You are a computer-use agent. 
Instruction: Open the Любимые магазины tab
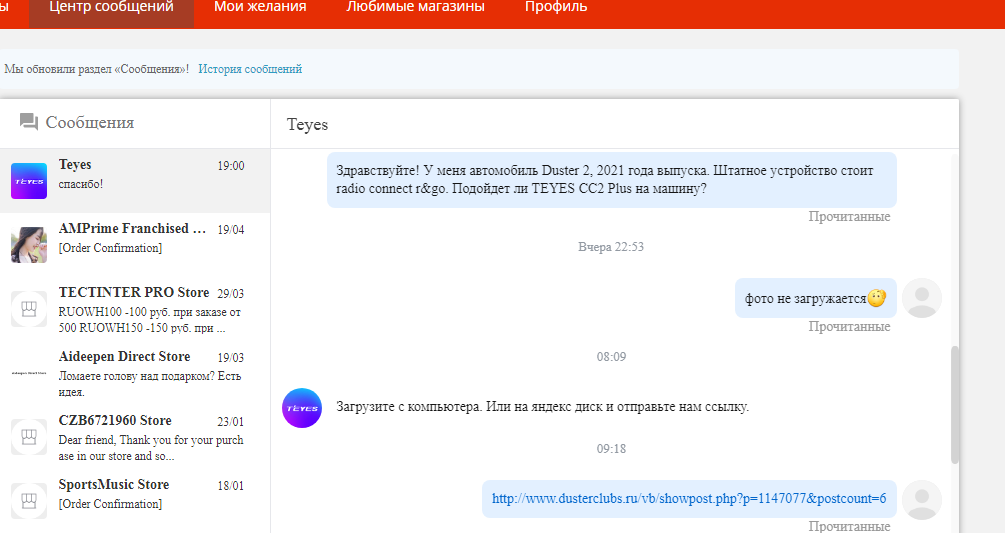(x=415, y=8)
